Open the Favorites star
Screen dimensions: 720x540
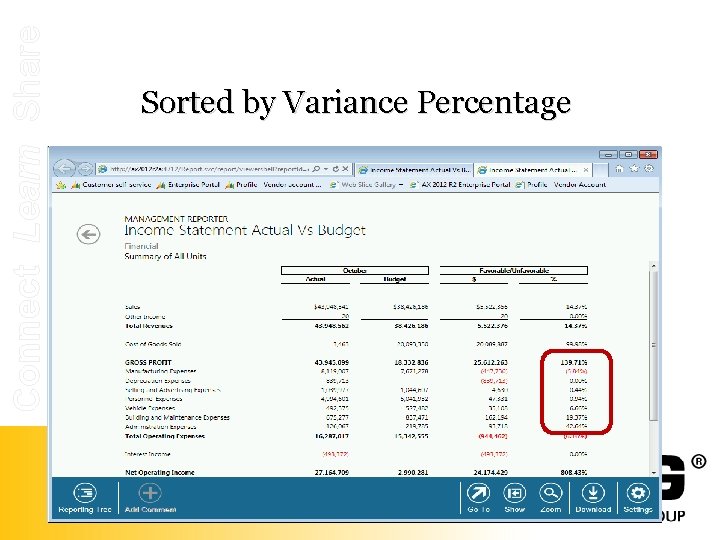click(634, 169)
